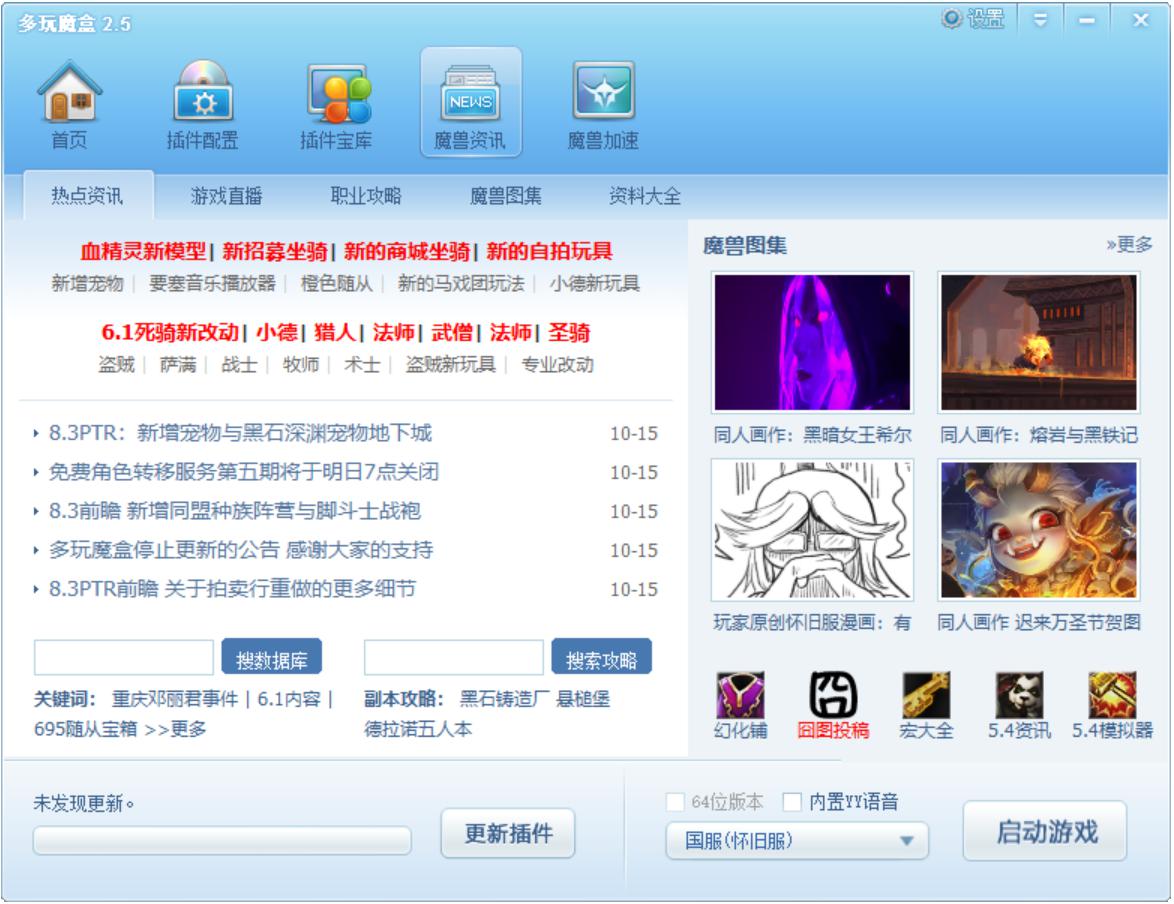Open headline 6.1死骑新改动

[x=170, y=332]
